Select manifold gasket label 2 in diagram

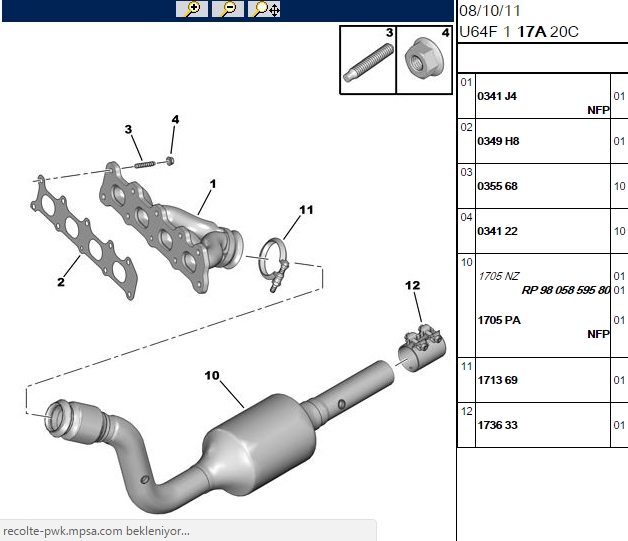[x=60, y=282]
